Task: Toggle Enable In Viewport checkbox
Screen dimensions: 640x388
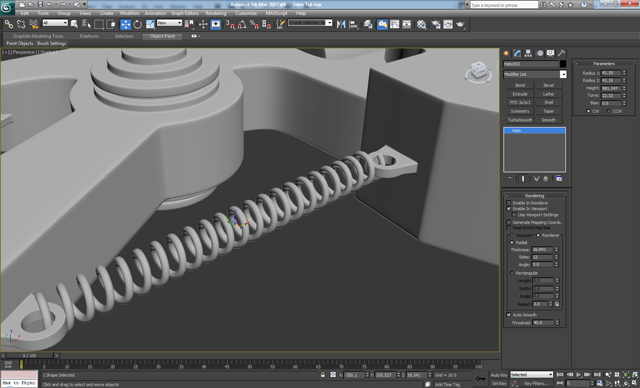Action: pyautogui.click(x=509, y=208)
